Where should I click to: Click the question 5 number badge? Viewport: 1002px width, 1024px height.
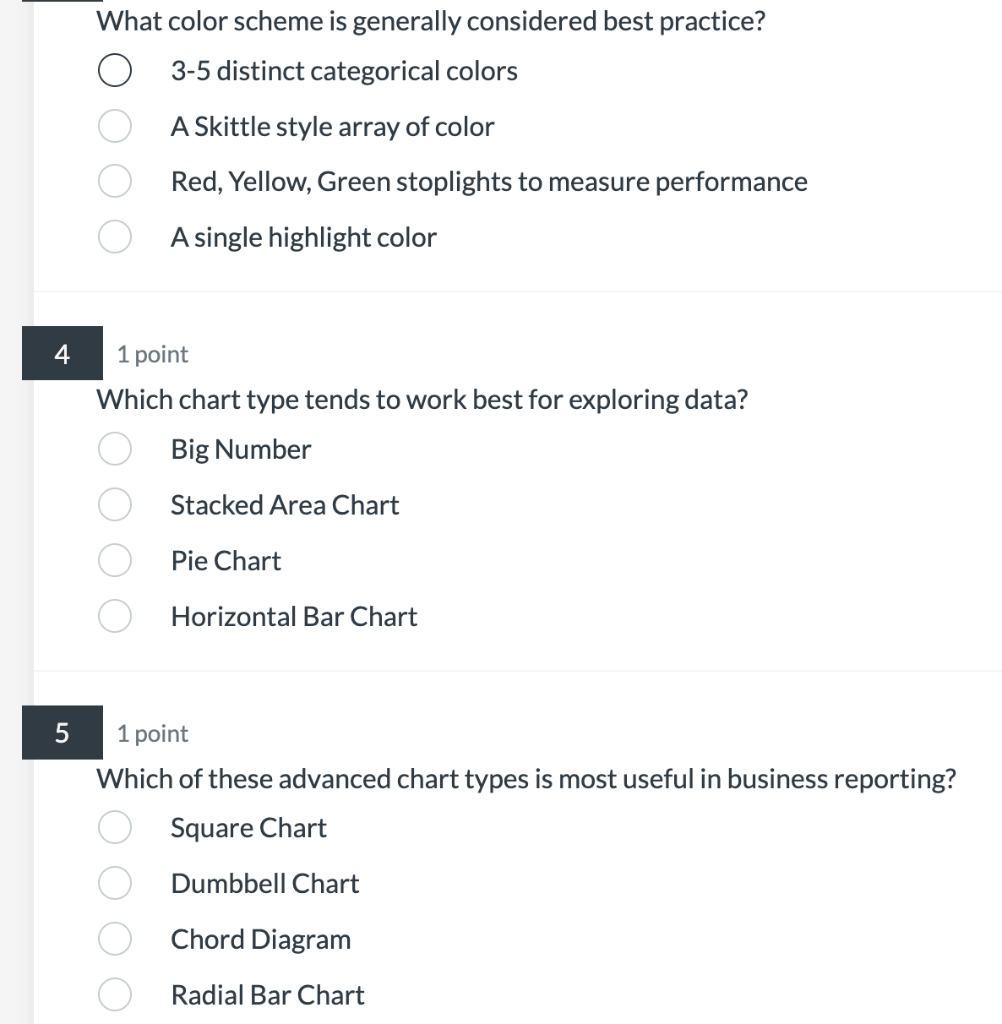coord(62,733)
